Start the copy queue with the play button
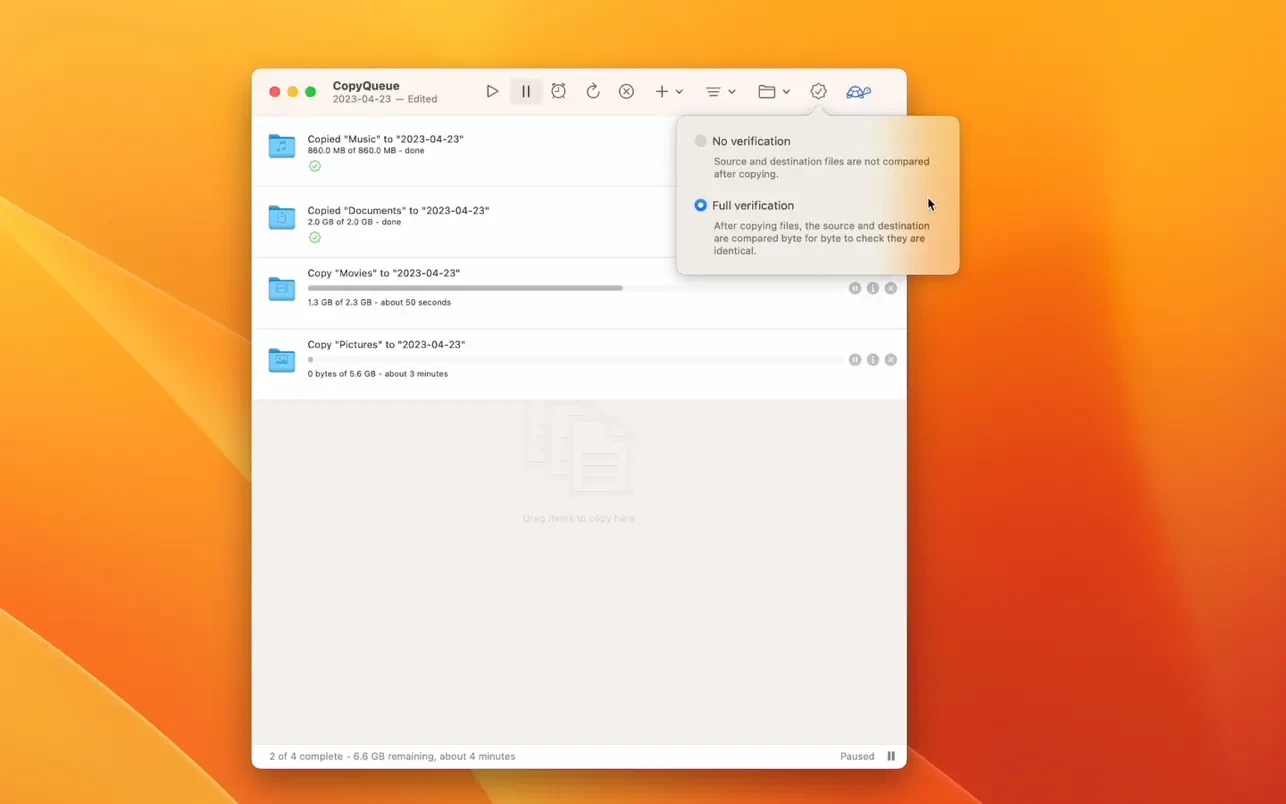 click(x=492, y=91)
